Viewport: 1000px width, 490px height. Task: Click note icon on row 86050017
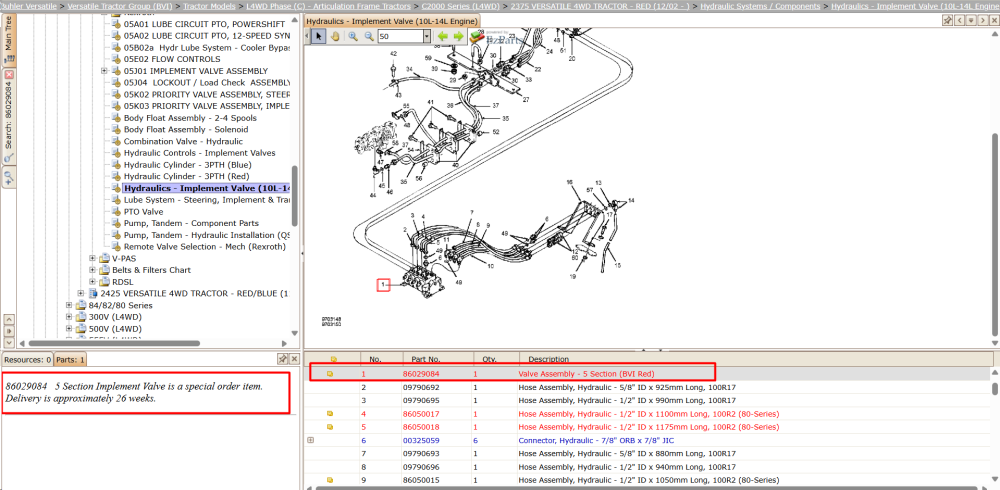[x=330, y=413]
